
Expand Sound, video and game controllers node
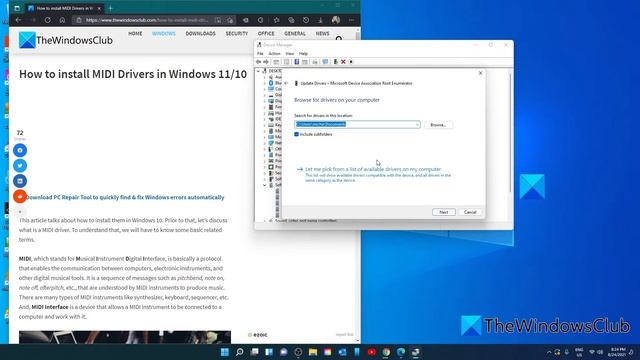(x=264, y=221)
